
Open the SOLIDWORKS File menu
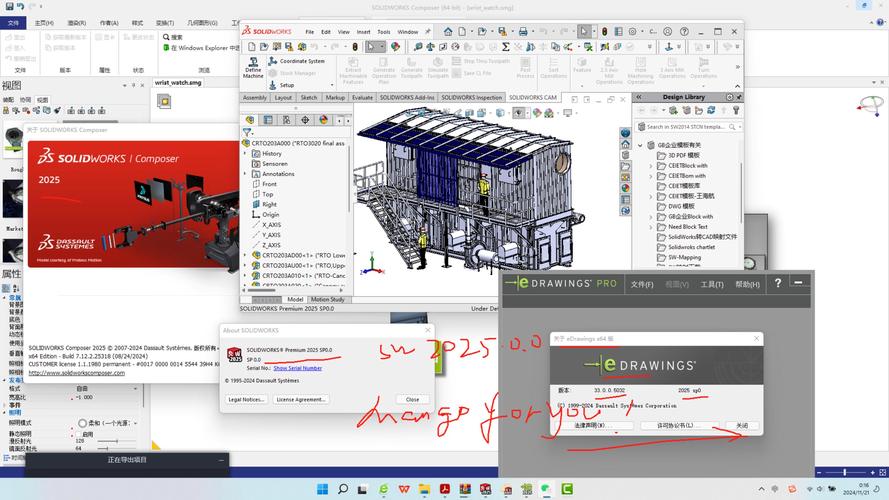coord(310,32)
